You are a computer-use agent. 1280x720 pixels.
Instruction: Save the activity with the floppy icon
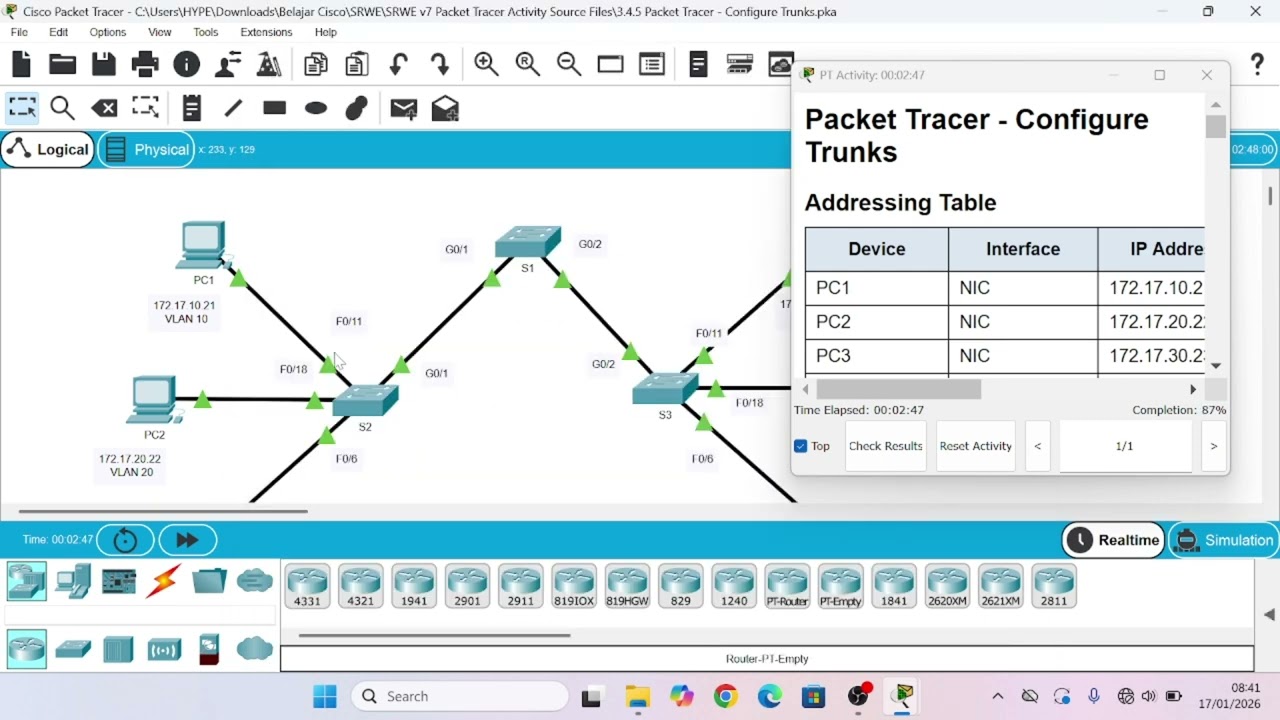click(x=104, y=65)
